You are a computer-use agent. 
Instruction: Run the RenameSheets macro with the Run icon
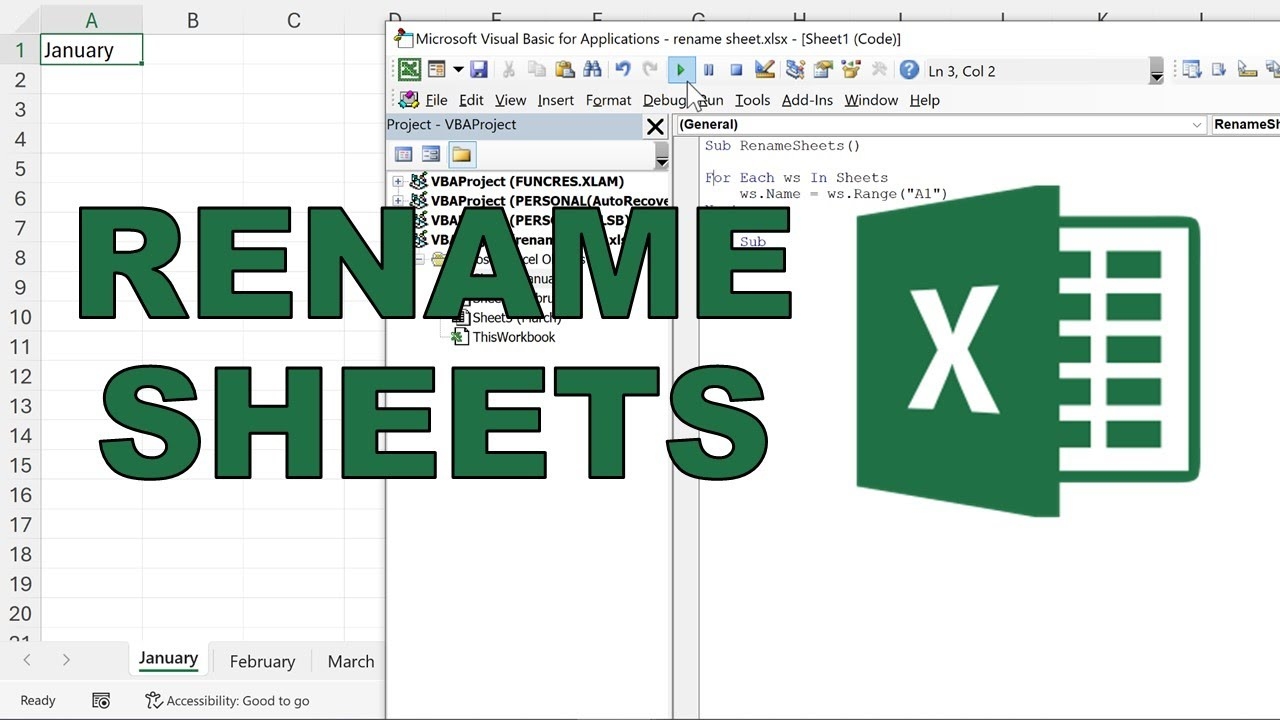pos(681,69)
